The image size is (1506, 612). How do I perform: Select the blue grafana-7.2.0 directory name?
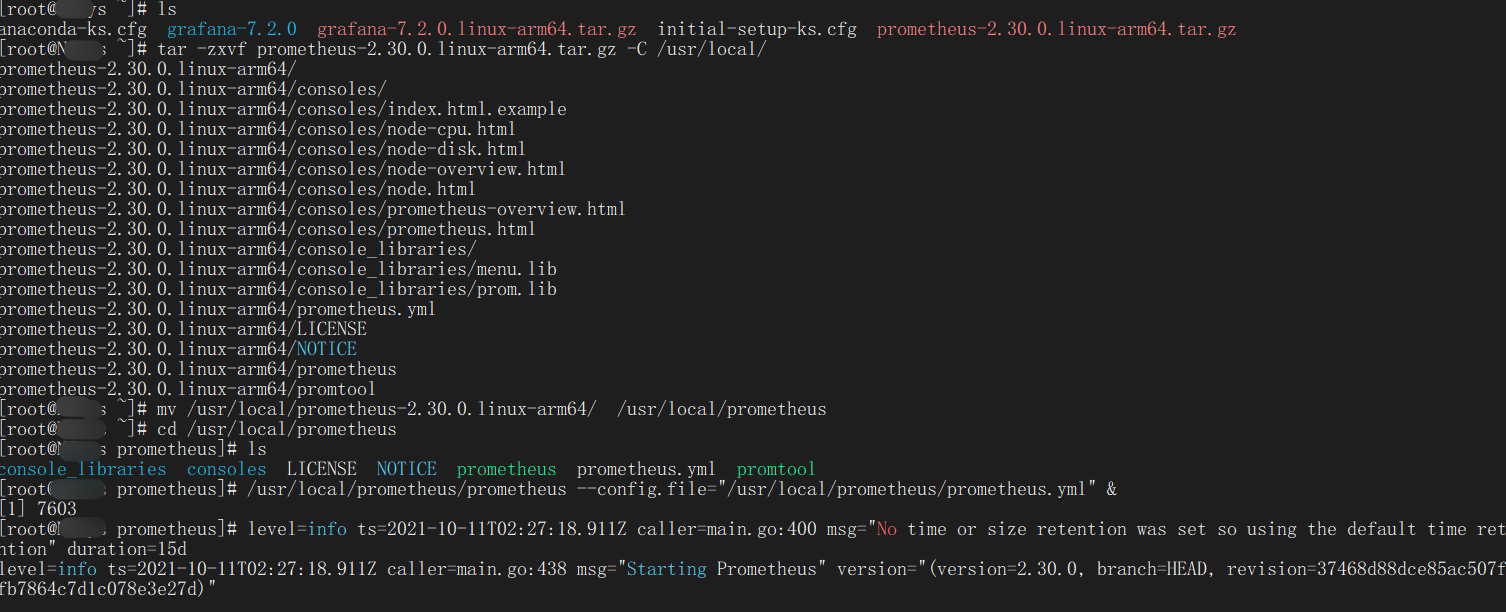(x=231, y=29)
